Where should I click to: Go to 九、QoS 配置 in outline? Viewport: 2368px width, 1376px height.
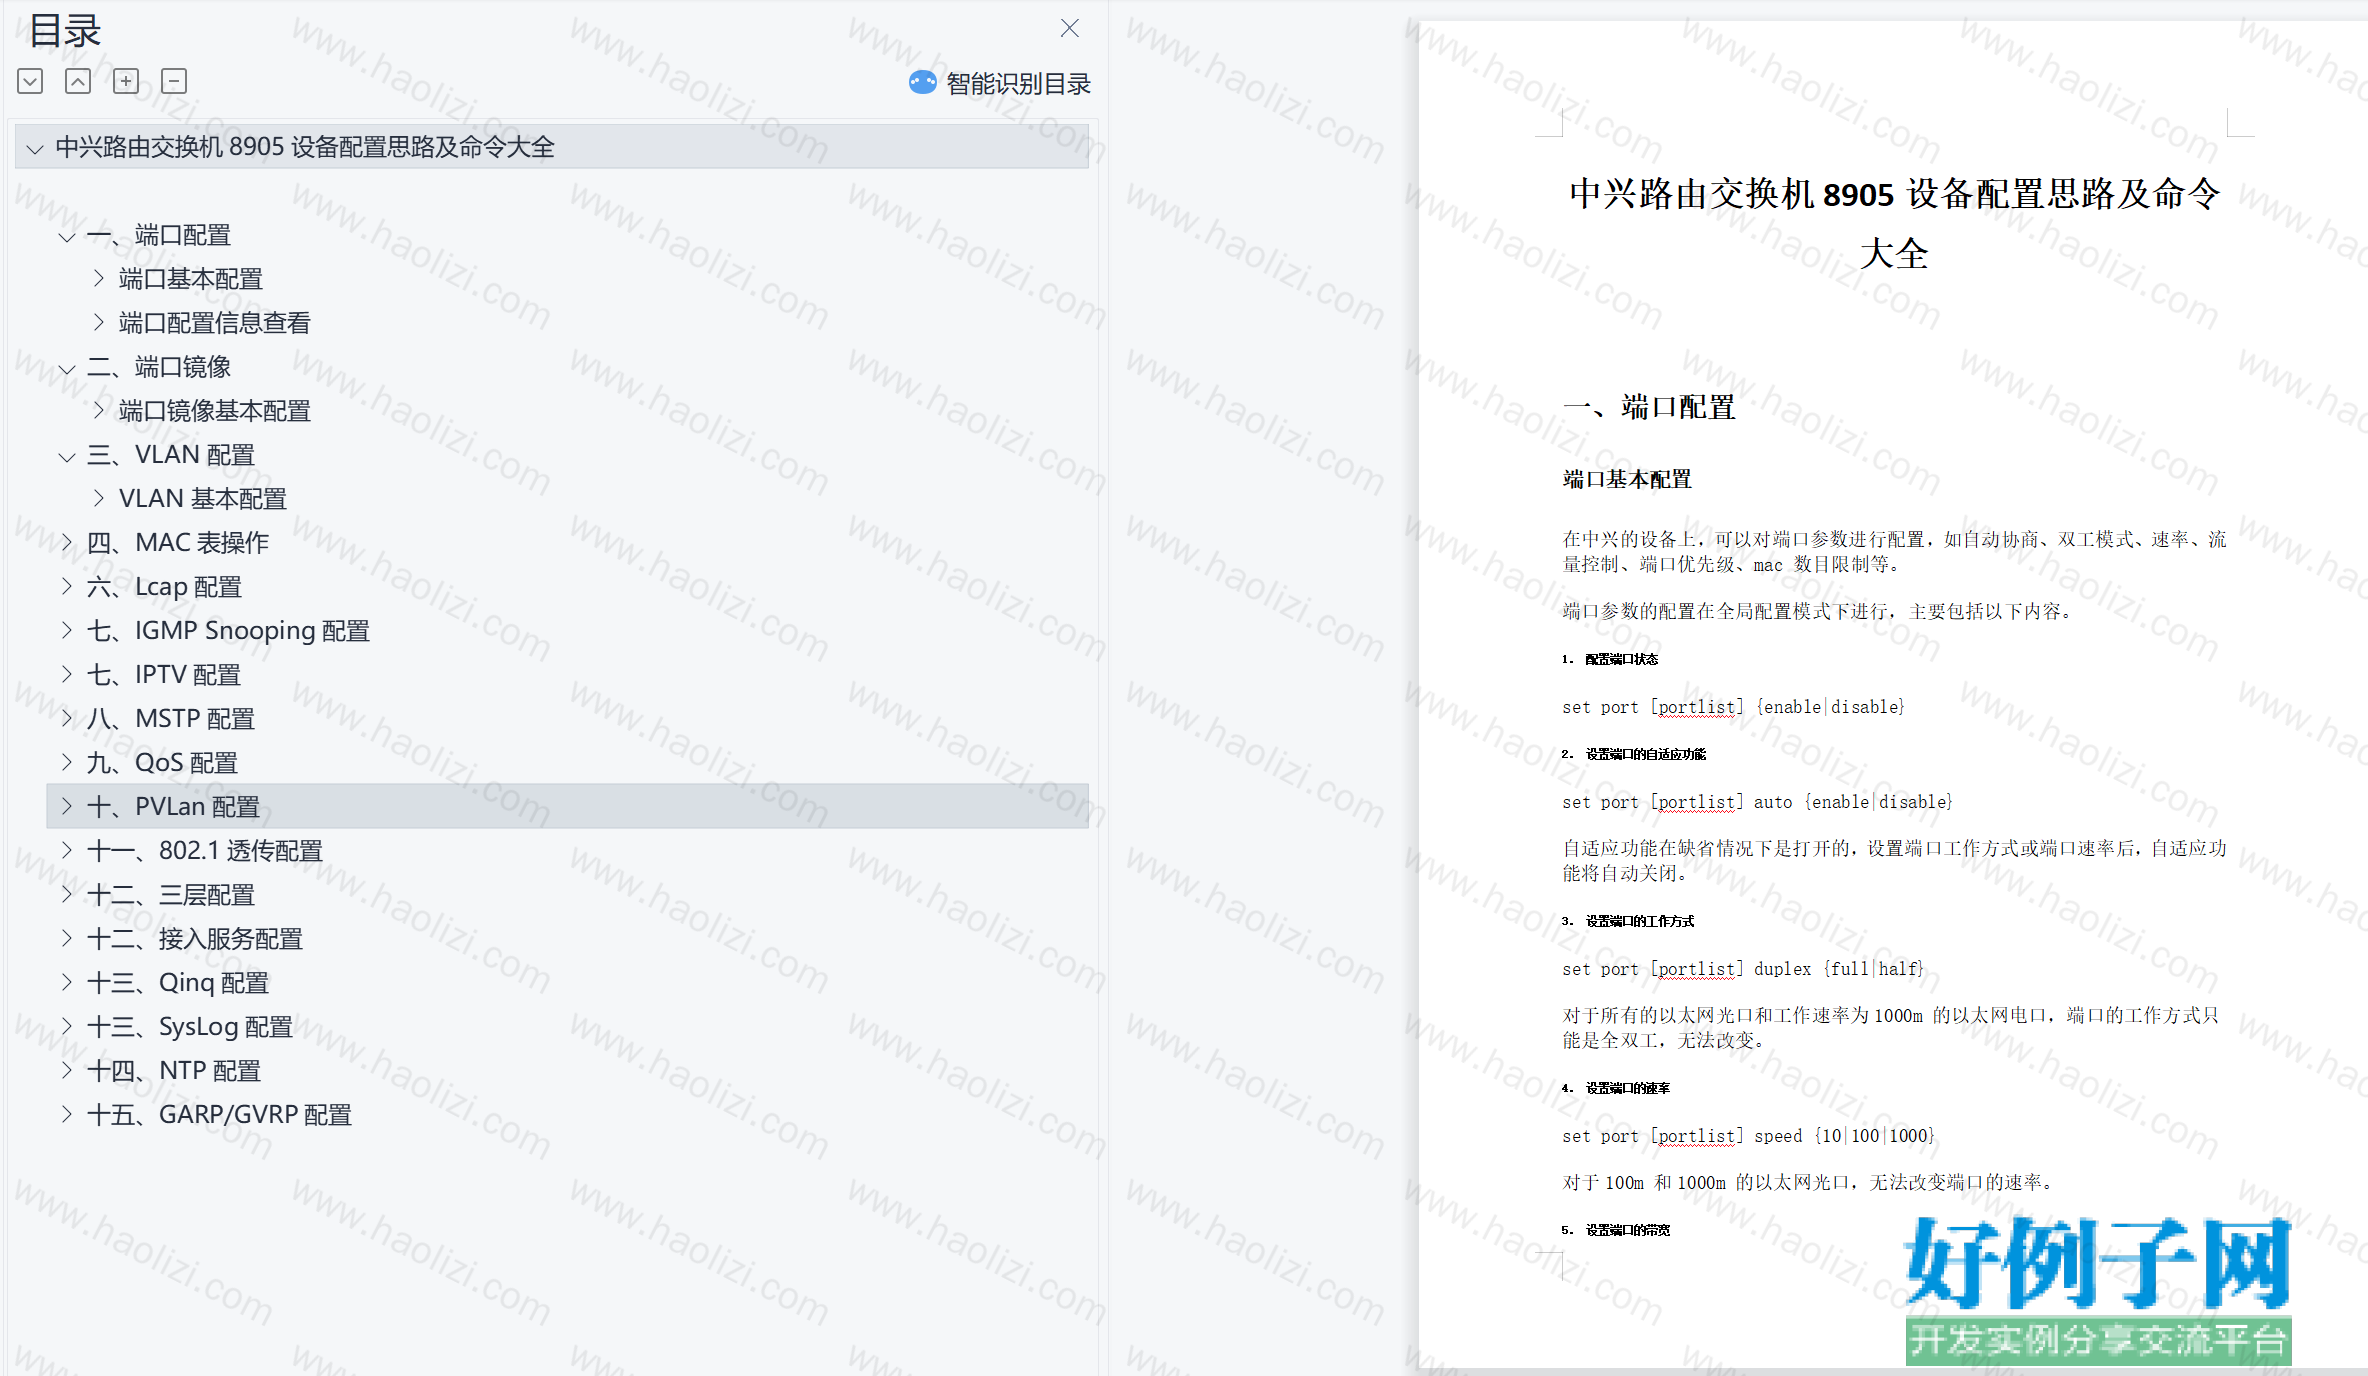point(162,763)
